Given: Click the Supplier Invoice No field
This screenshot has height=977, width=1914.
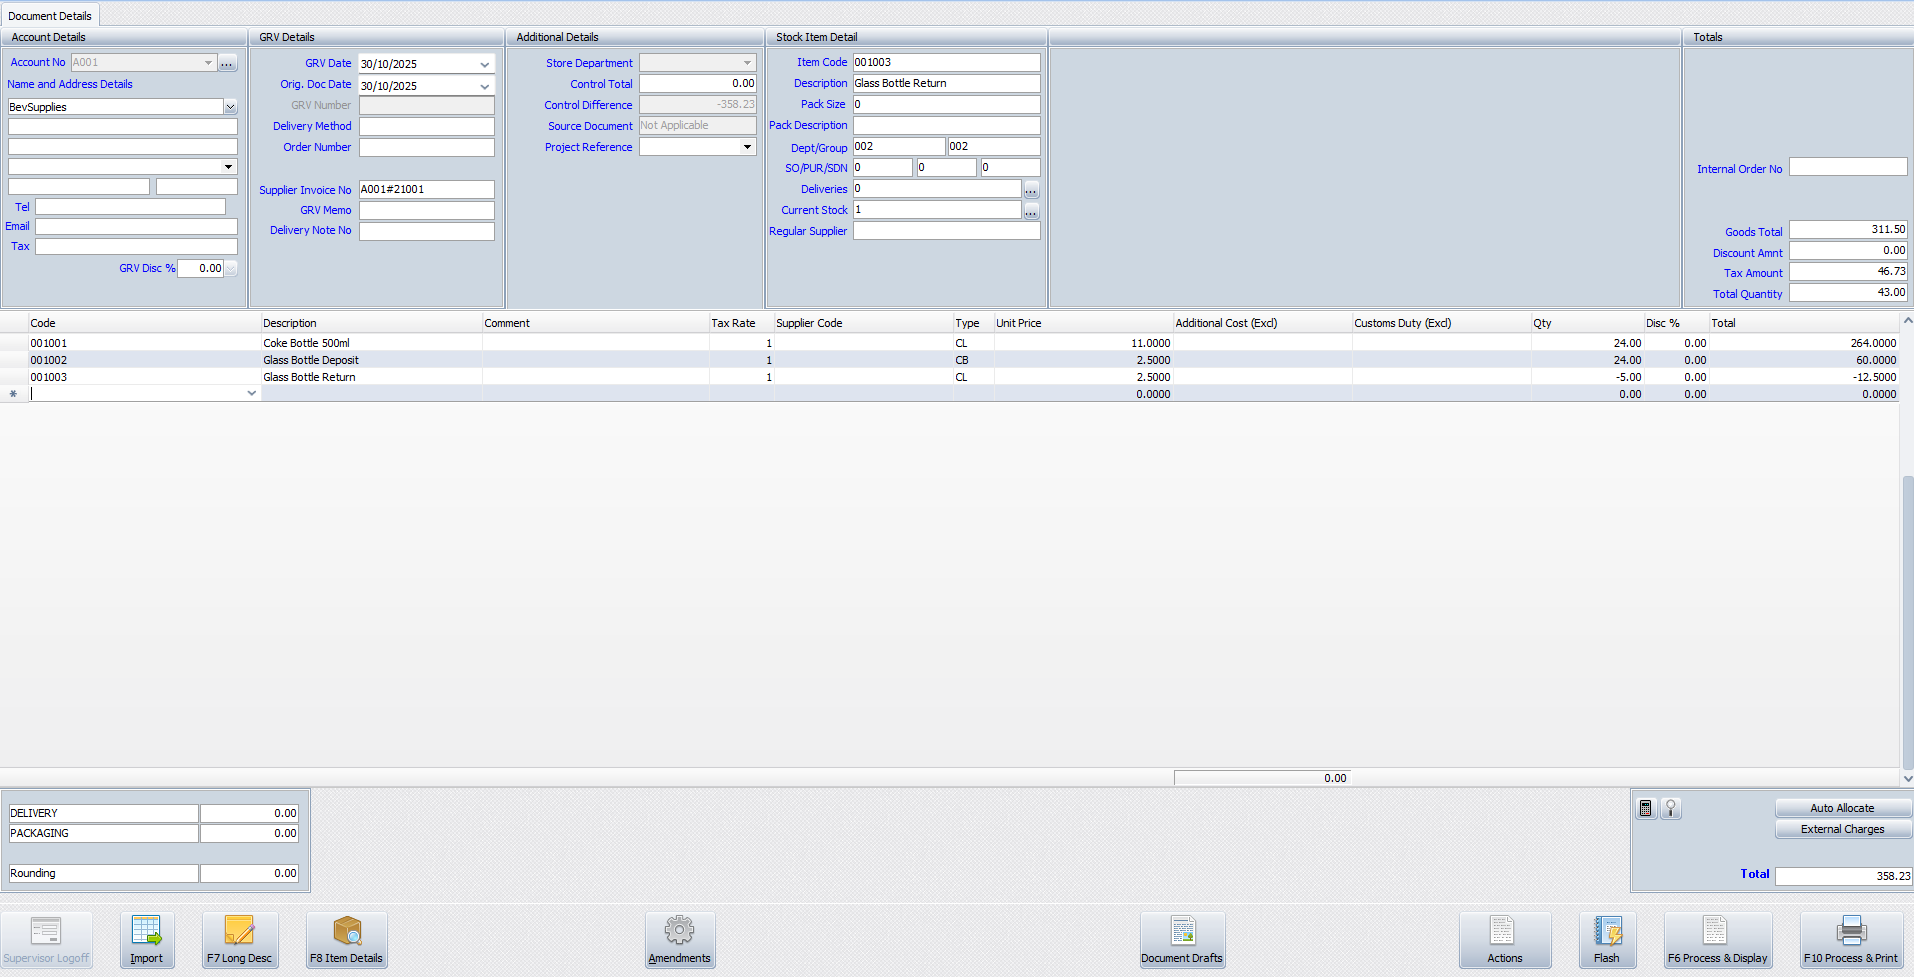Looking at the screenshot, I should 426,189.
